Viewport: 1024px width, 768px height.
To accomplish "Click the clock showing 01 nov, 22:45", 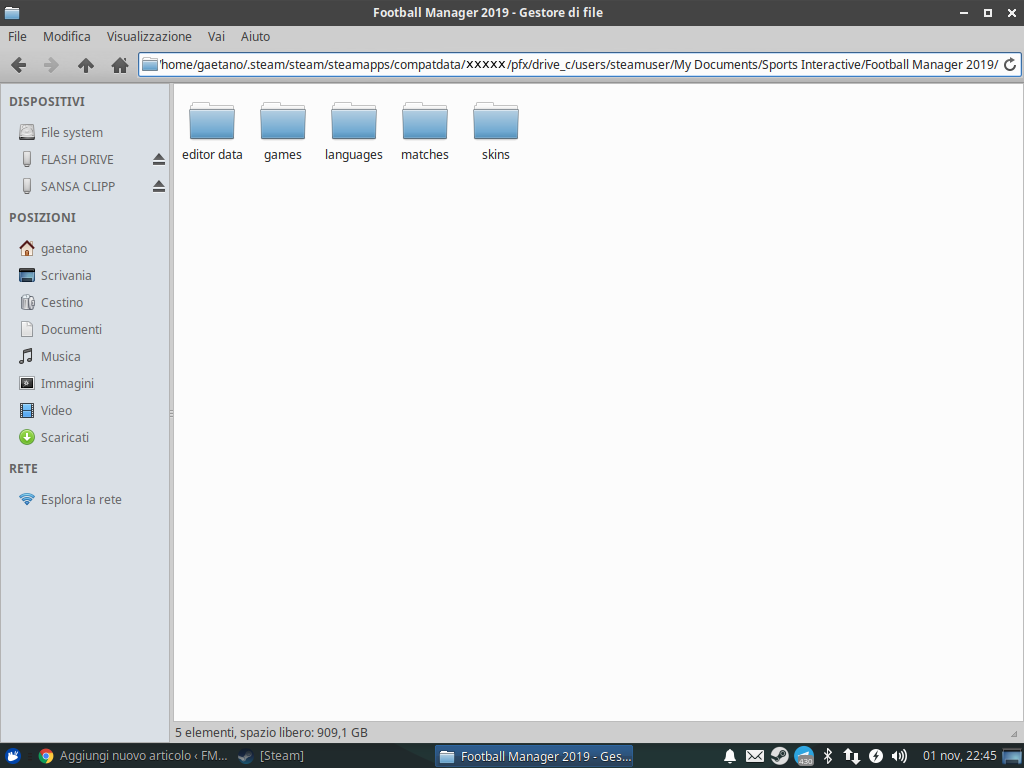I will (x=959, y=756).
